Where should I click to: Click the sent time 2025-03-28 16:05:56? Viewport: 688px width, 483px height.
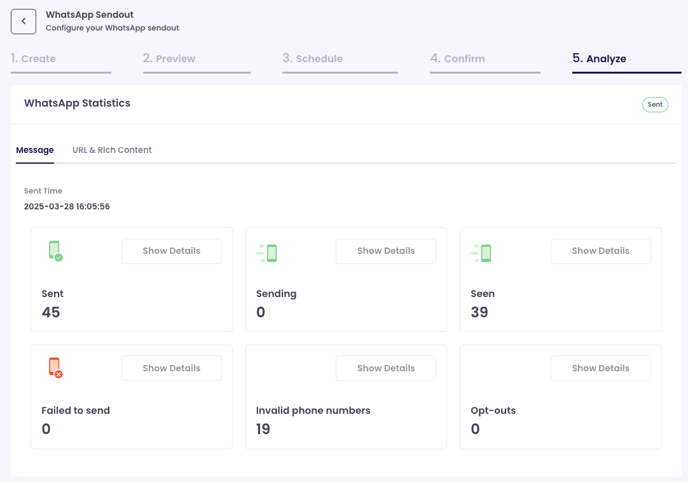(67, 206)
